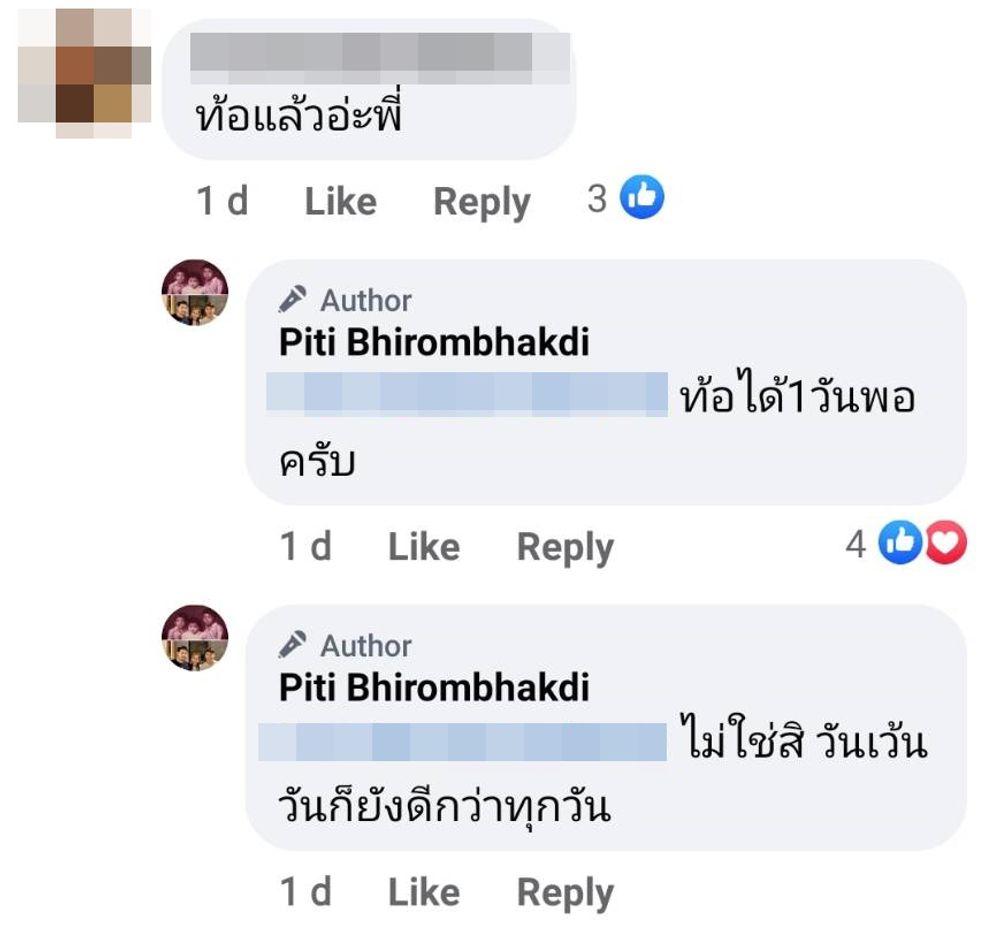Click the Author microphone icon in first reply

pyautogui.click(x=292, y=300)
